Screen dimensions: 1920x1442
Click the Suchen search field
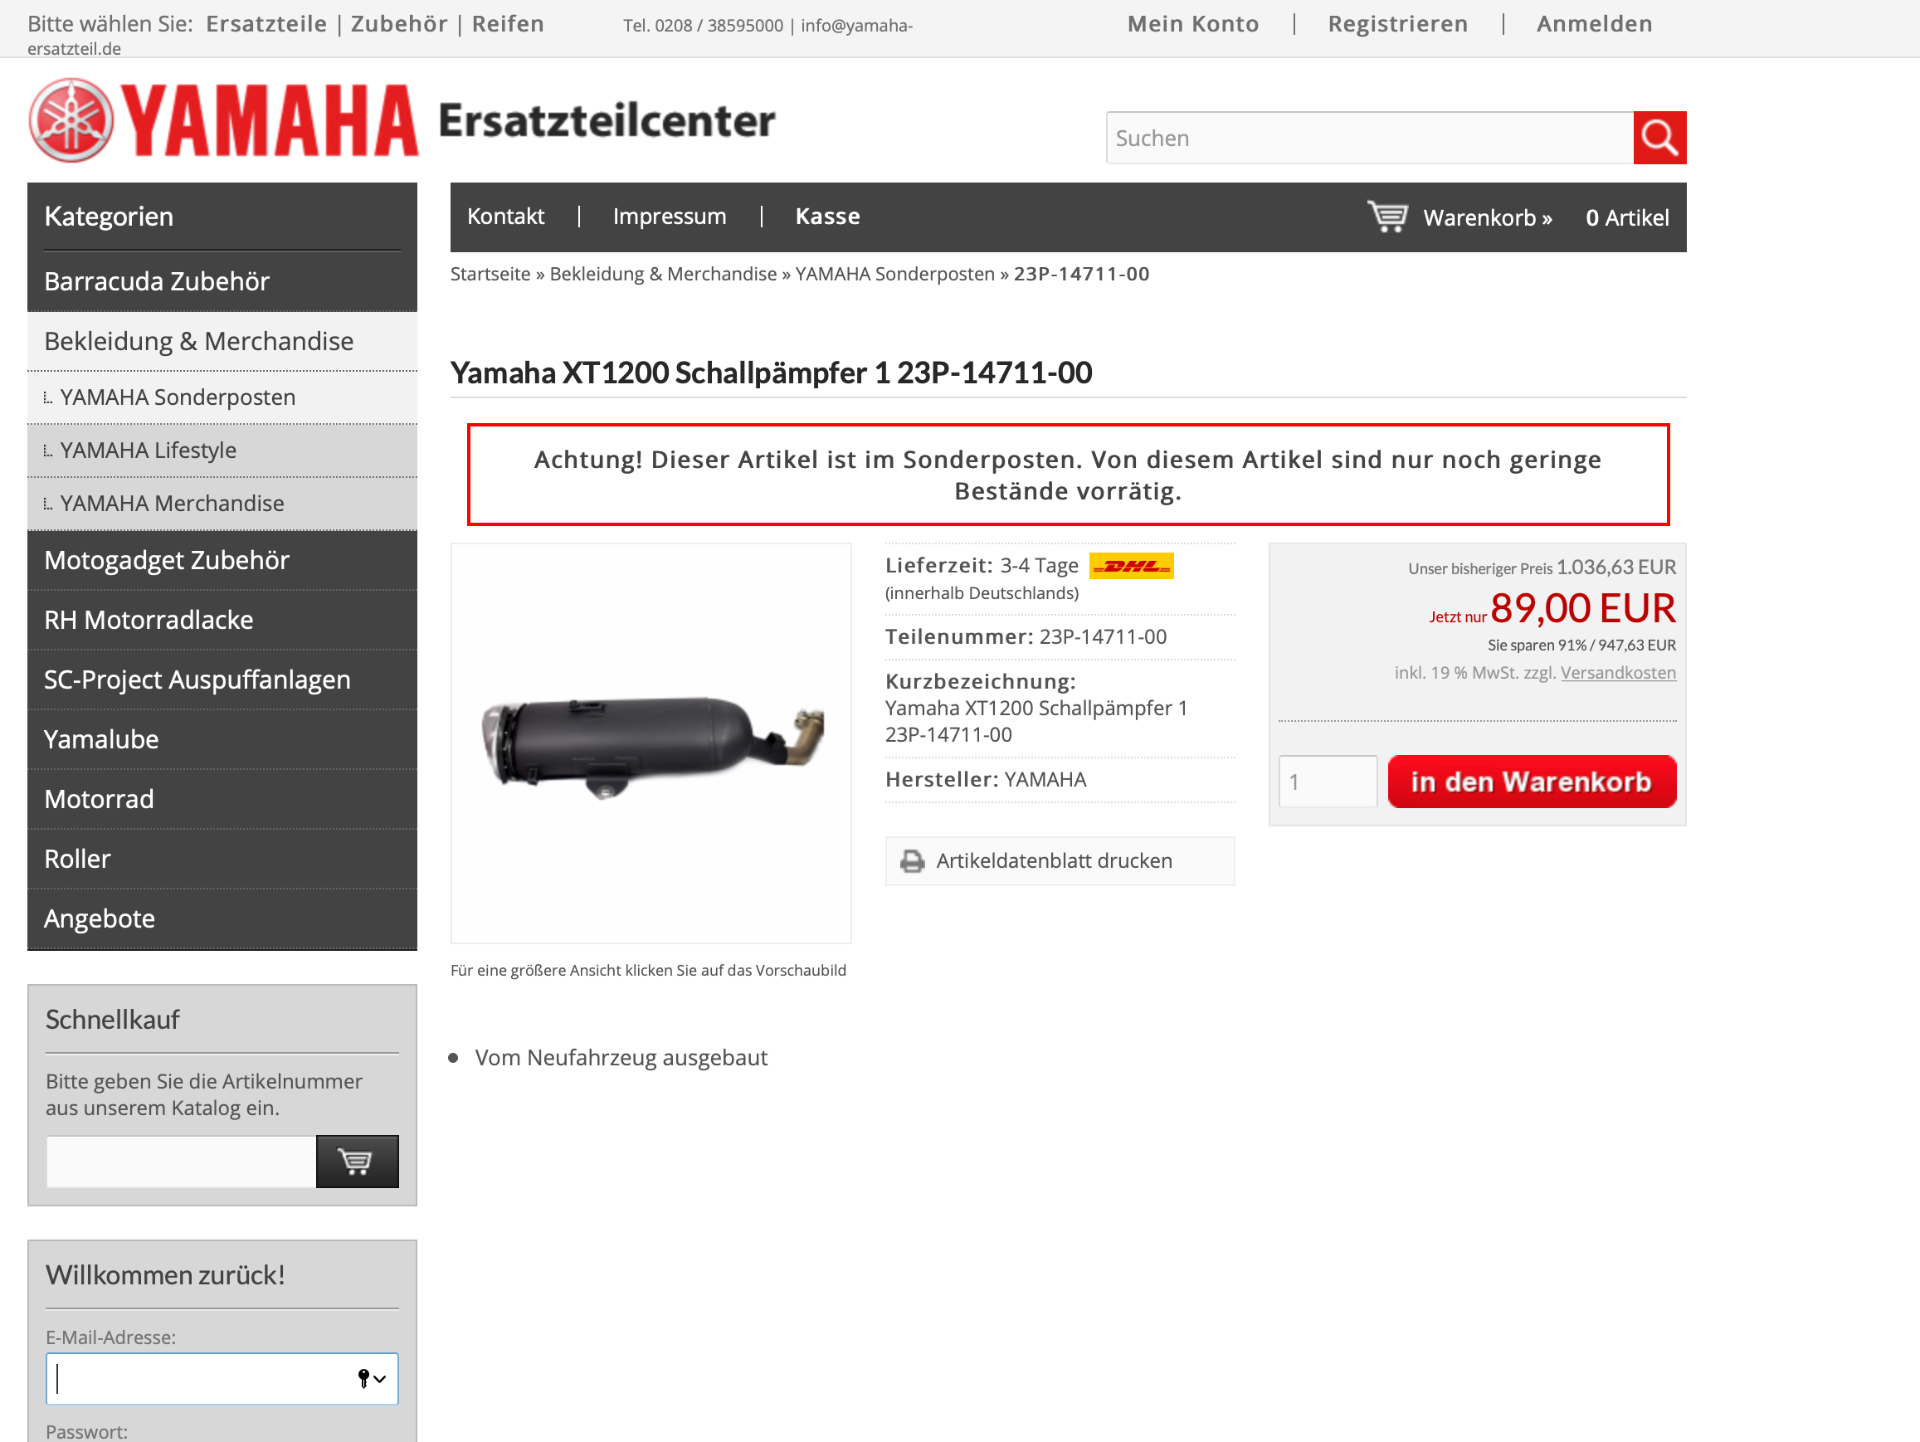[x=1369, y=138]
